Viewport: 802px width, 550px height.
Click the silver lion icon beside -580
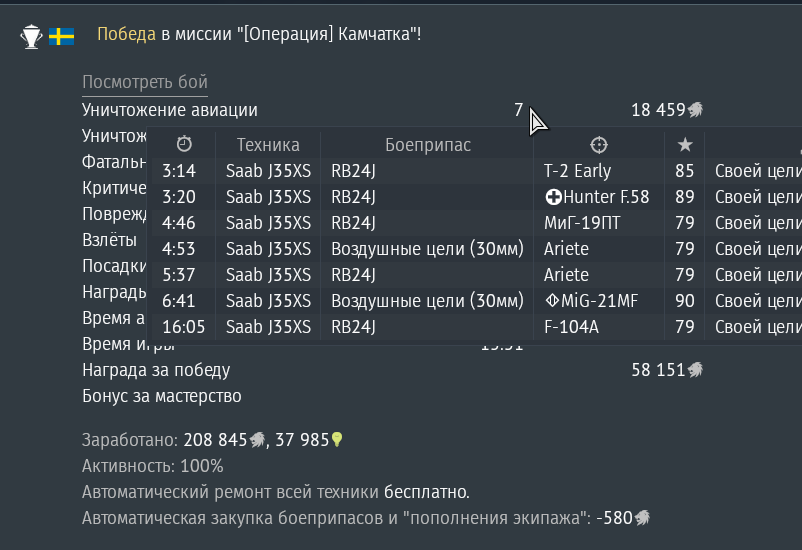click(x=642, y=518)
